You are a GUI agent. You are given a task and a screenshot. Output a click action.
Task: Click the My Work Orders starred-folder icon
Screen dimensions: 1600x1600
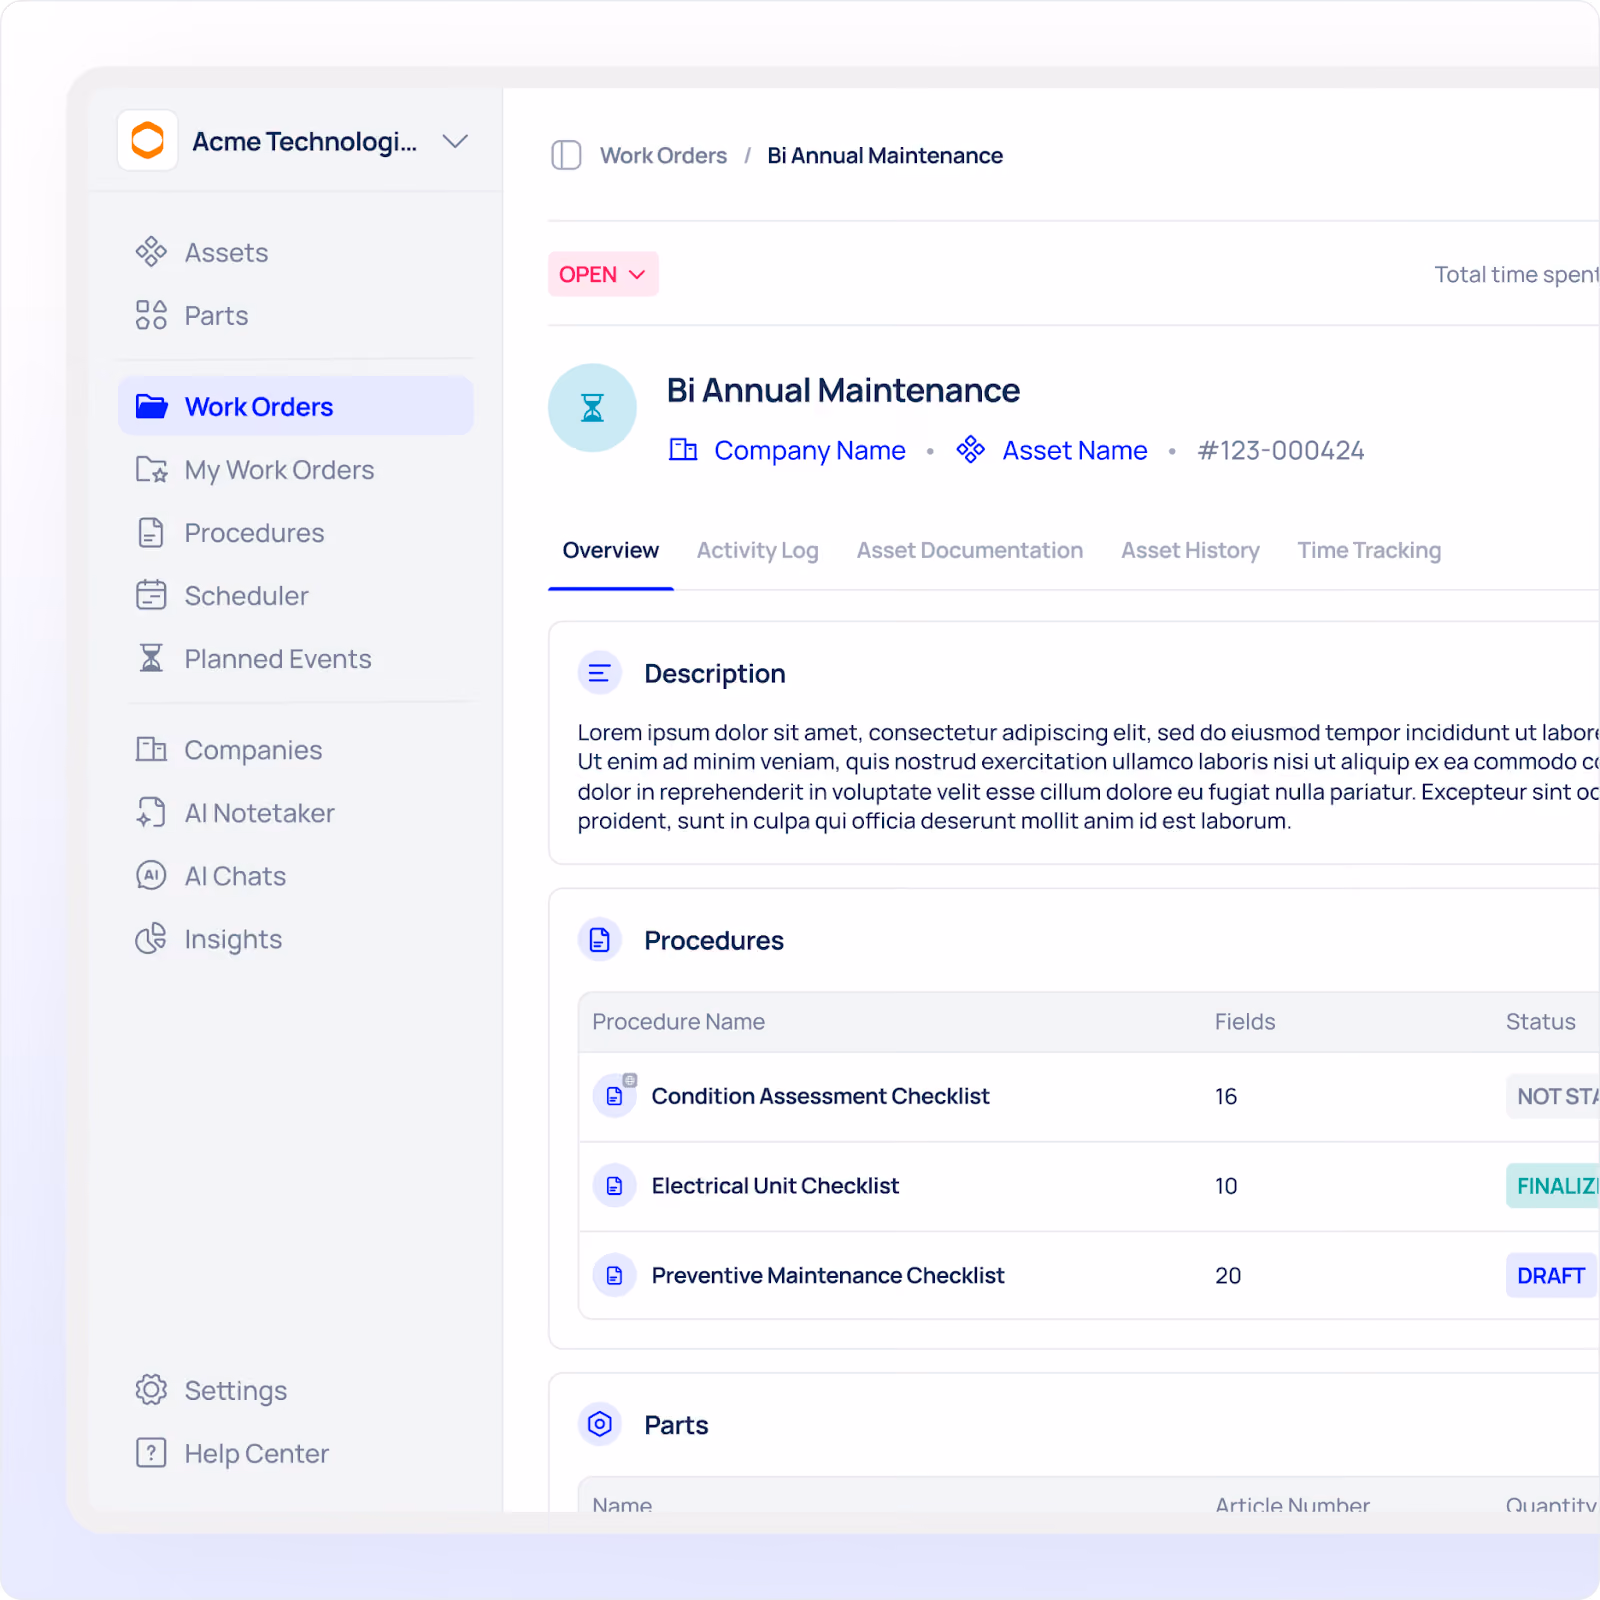pyautogui.click(x=151, y=469)
